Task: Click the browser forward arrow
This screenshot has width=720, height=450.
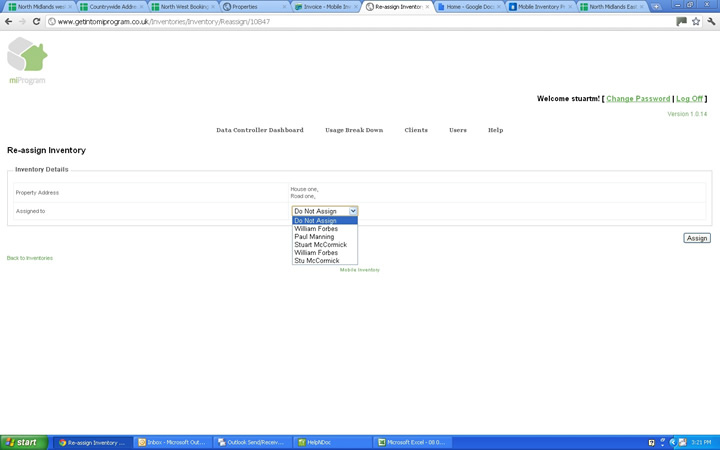Action: coord(22,21)
